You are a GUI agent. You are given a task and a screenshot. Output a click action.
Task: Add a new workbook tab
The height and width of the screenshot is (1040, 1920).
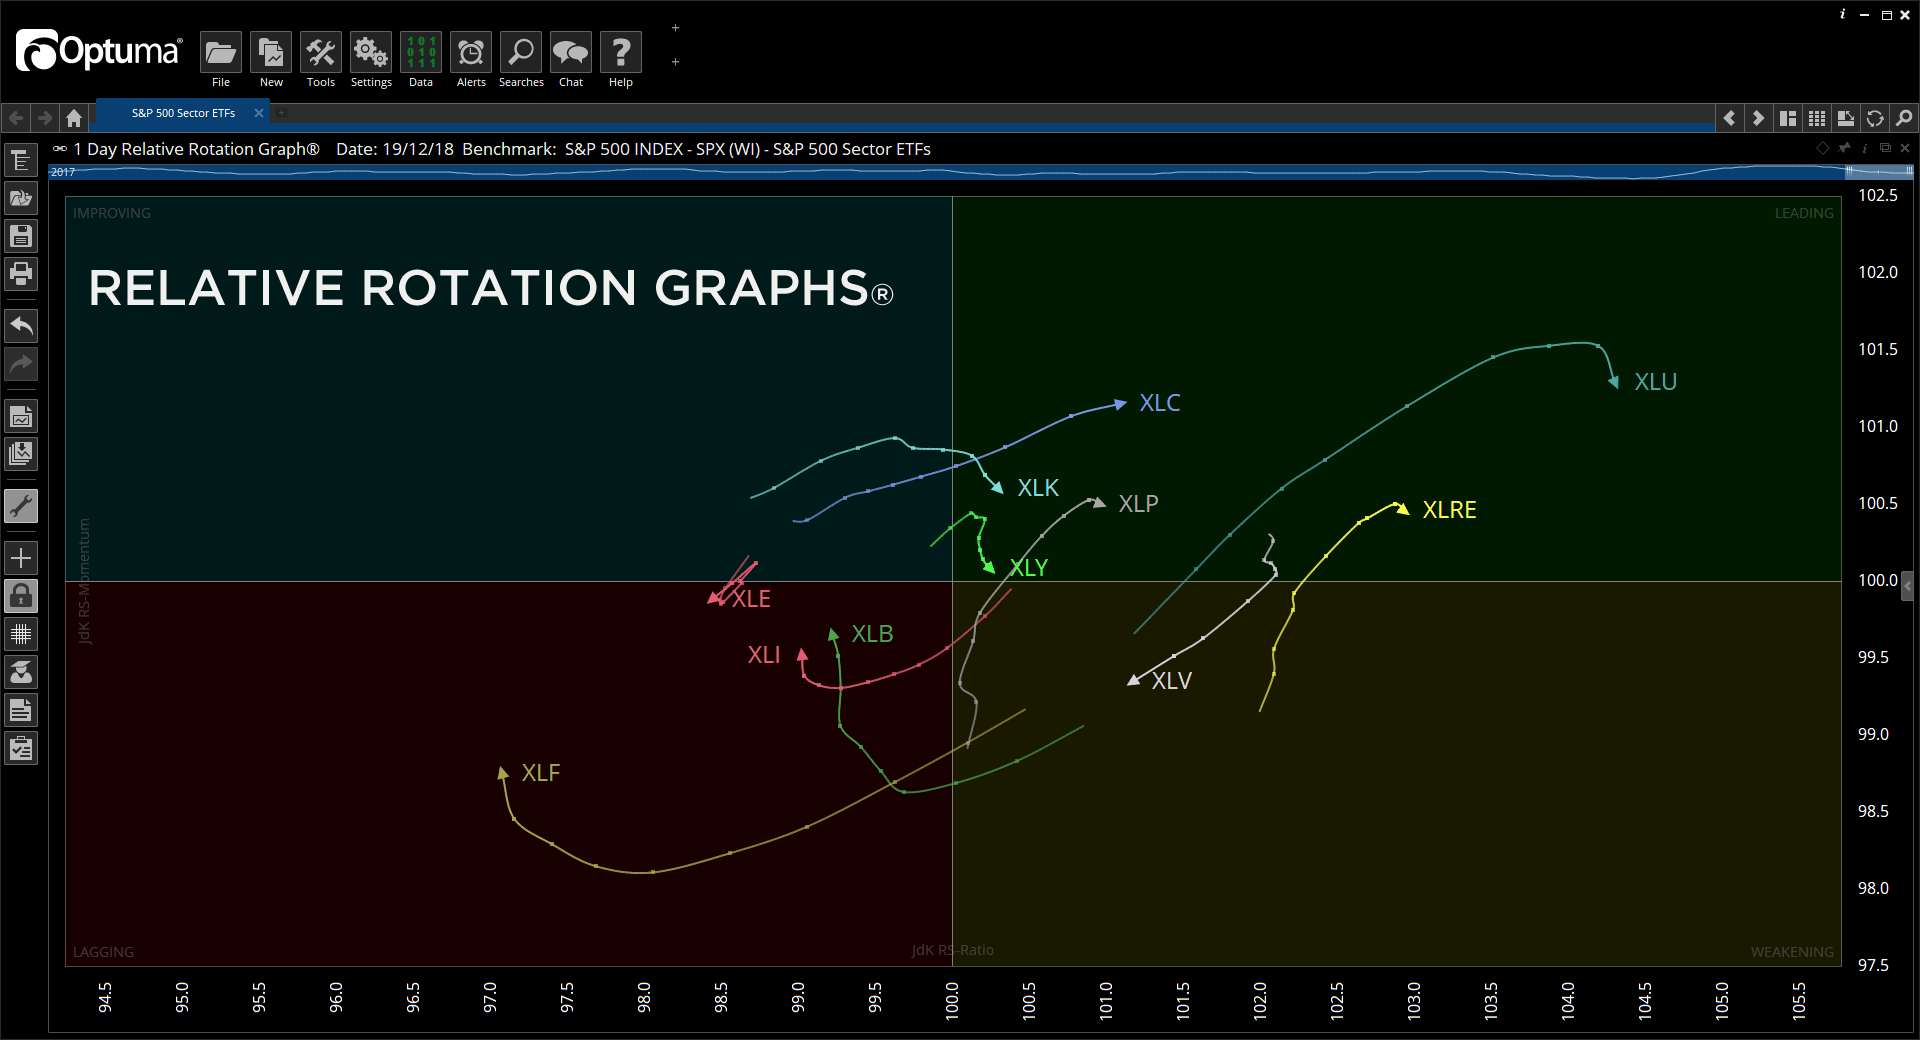point(282,113)
